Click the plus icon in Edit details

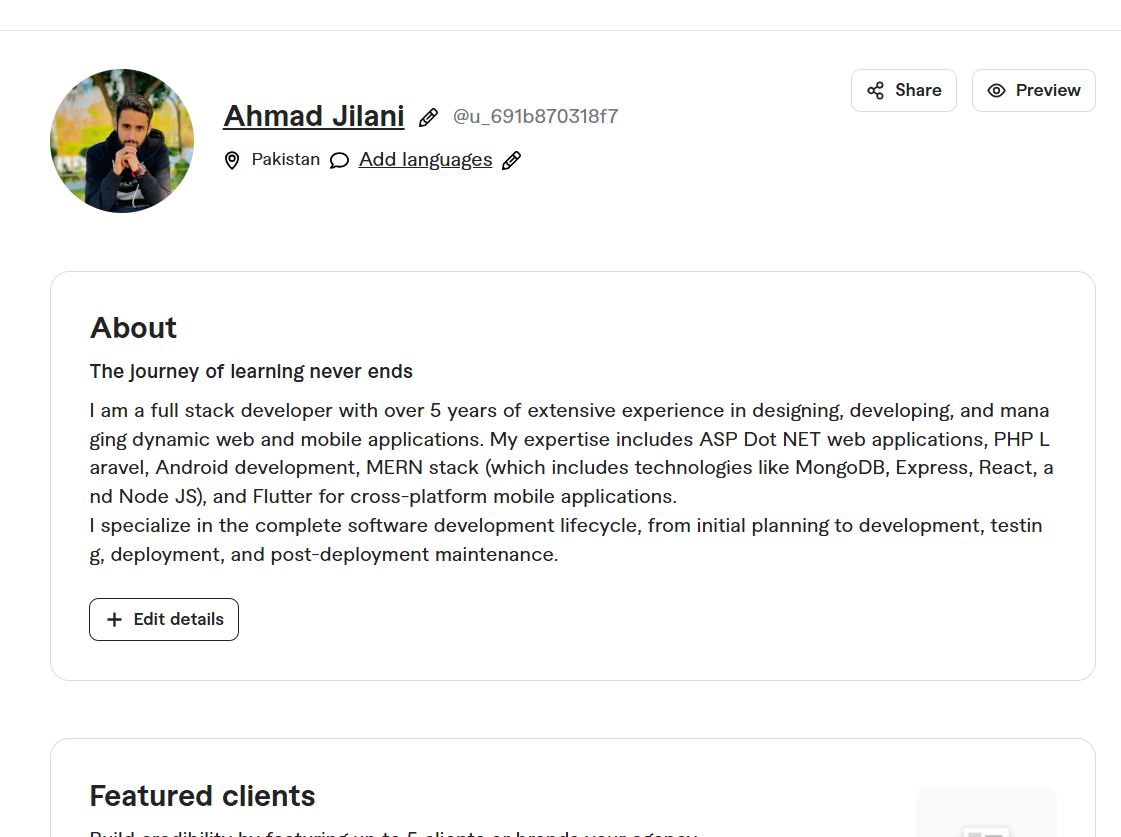point(114,620)
